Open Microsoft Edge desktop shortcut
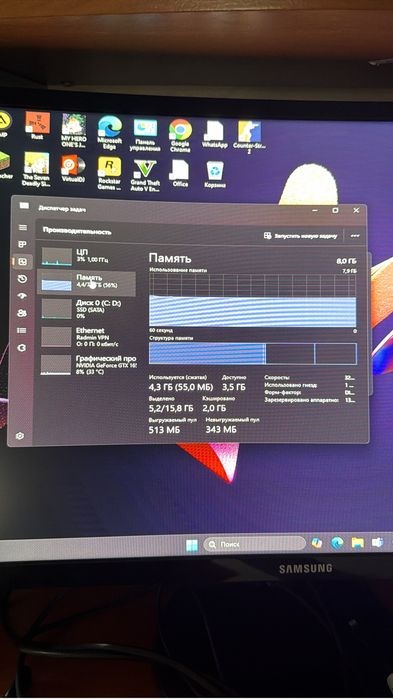 tap(110, 132)
